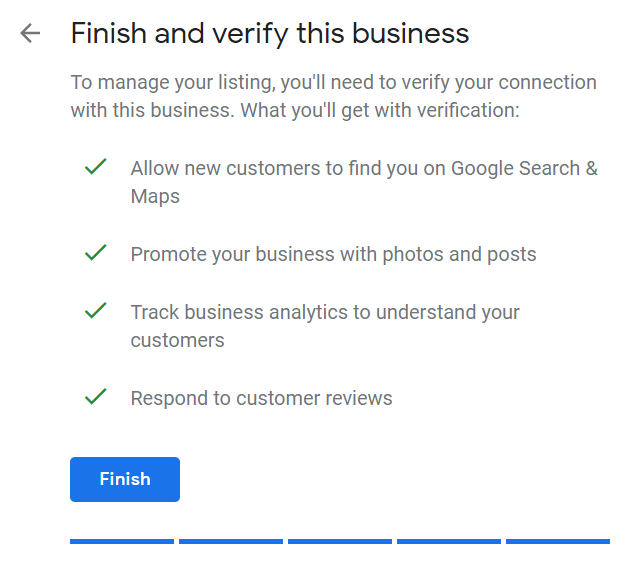Click 'Track business analytics to understand your' line
The height and width of the screenshot is (567, 631).
coord(325,312)
